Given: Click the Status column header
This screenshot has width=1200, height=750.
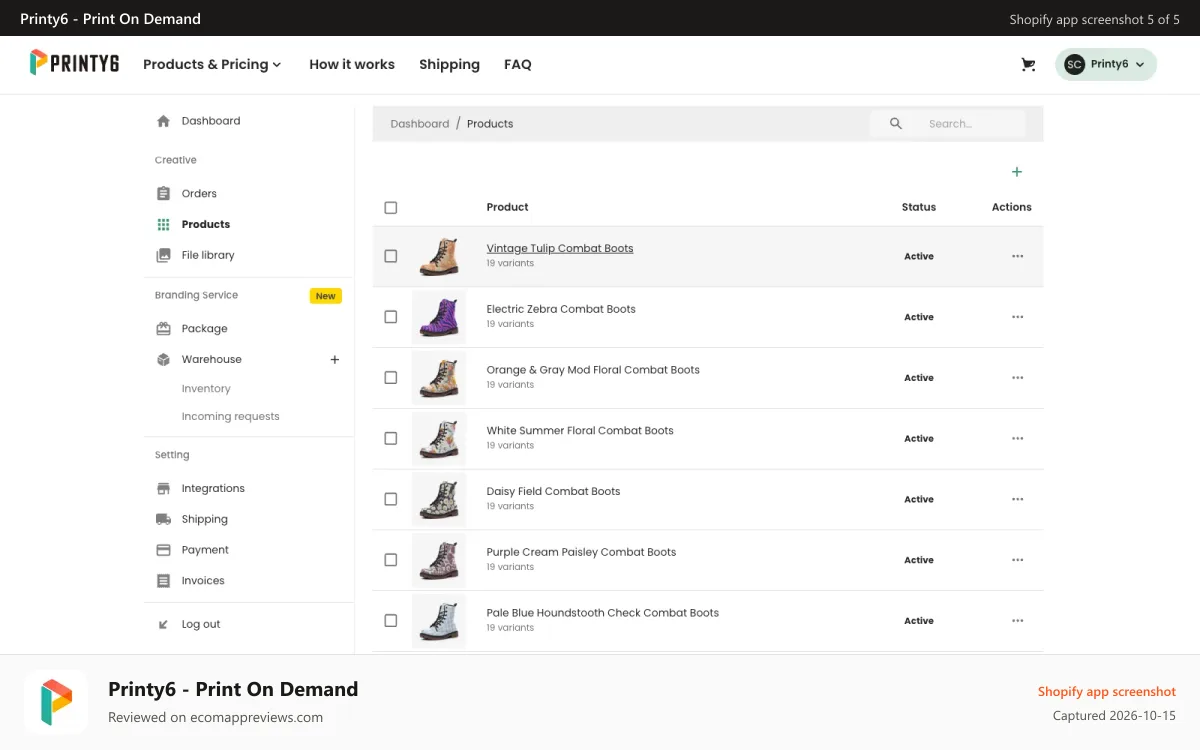Looking at the screenshot, I should (x=919, y=207).
